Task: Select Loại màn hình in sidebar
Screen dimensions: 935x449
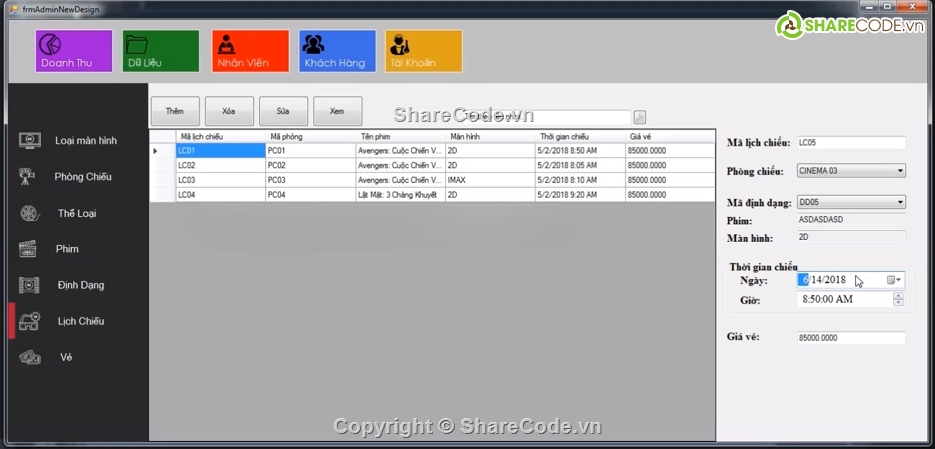Action: tap(86, 141)
